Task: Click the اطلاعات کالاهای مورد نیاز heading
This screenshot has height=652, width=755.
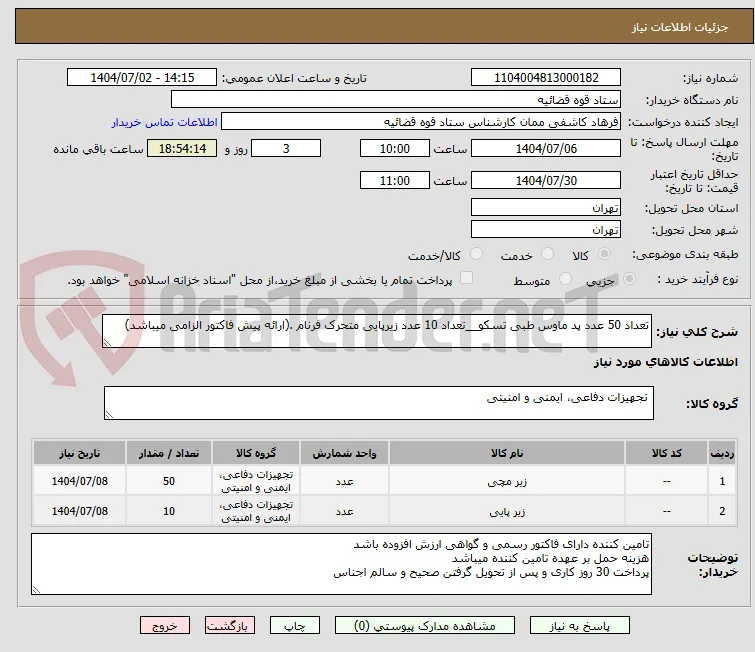Action: pos(665,362)
